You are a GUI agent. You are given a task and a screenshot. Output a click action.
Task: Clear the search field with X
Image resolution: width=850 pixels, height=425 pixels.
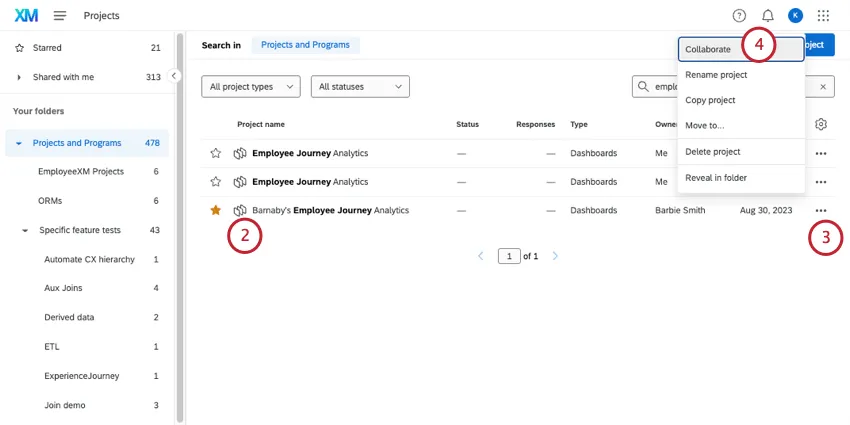pos(823,87)
